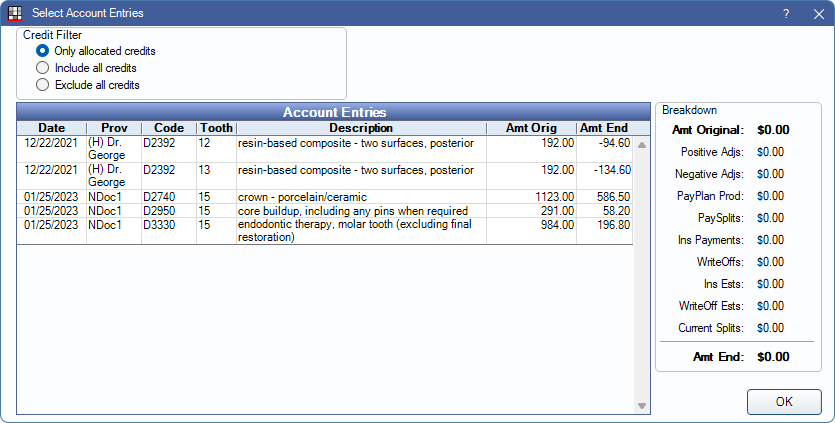Image resolution: width=835 pixels, height=423 pixels.
Task: Click the scrollbar down arrow in entries grid
Action: [x=642, y=405]
